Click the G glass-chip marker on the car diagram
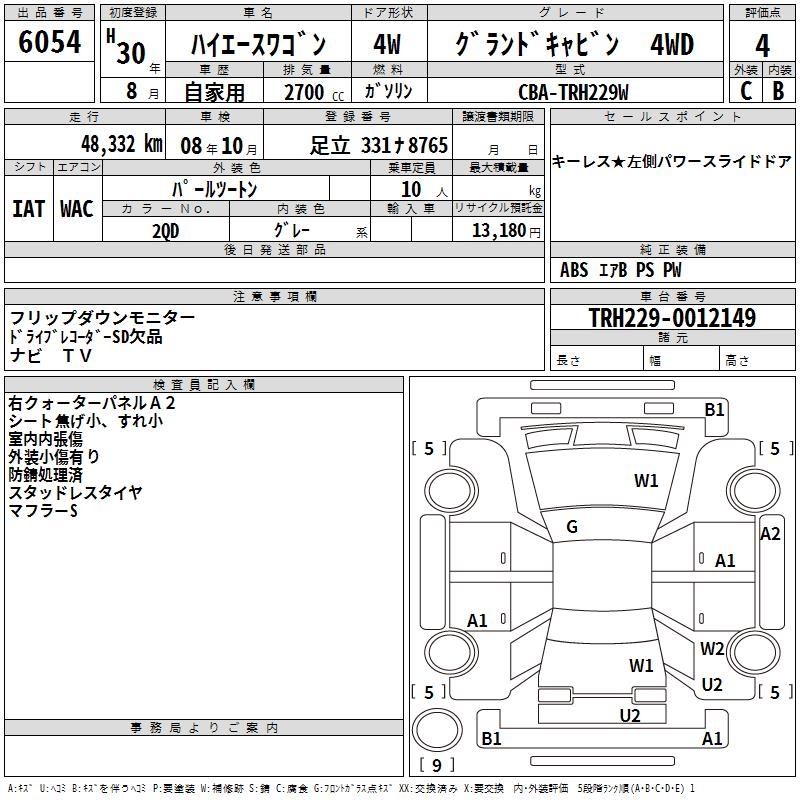Viewport: 800px width, 800px height. [572, 527]
